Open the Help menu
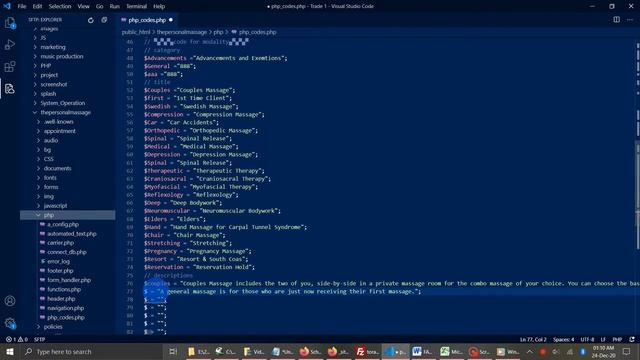640x360 pixels. [x=159, y=6]
